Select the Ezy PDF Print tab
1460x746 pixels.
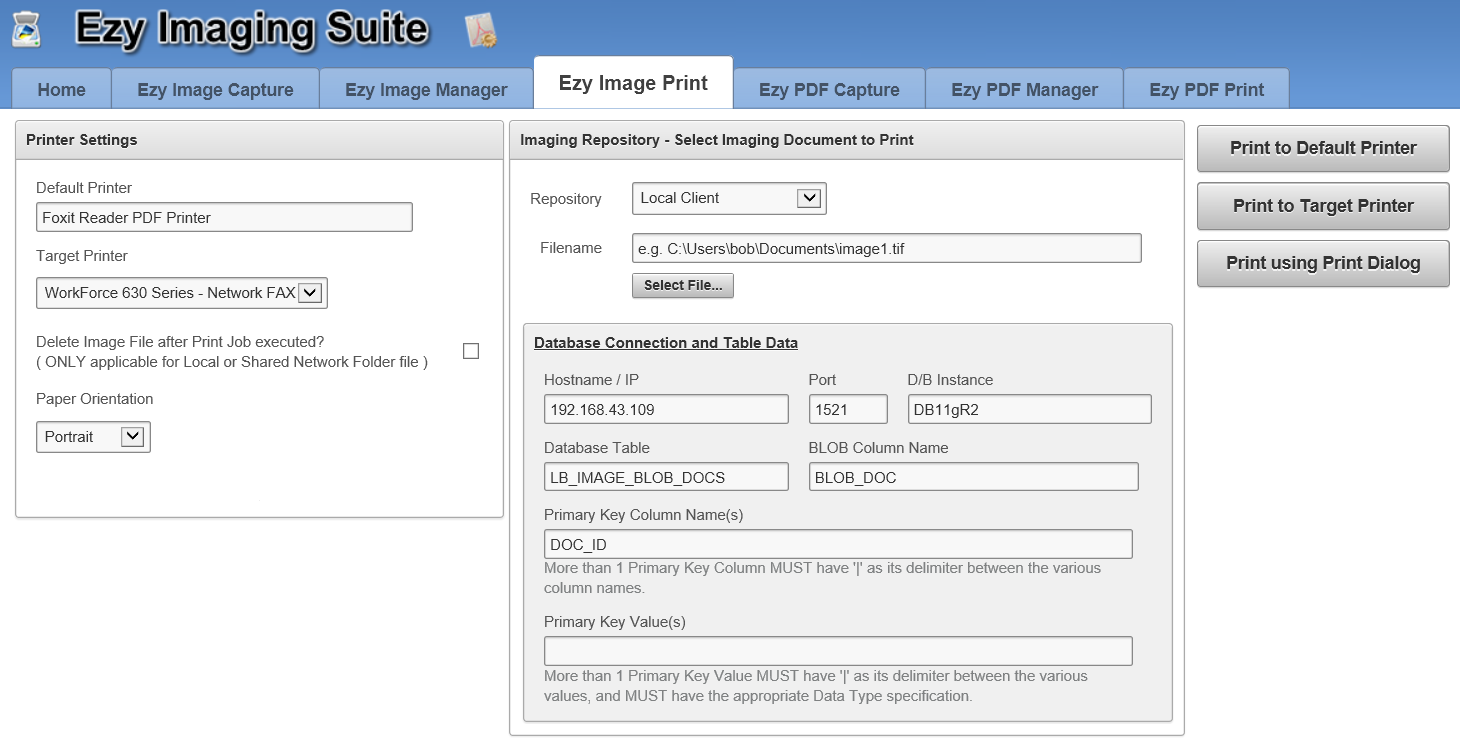[1206, 90]
